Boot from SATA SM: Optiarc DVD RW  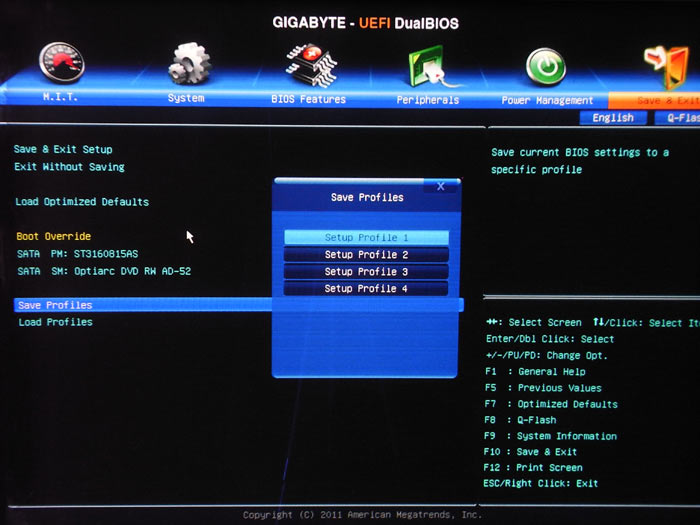point(104,271)
